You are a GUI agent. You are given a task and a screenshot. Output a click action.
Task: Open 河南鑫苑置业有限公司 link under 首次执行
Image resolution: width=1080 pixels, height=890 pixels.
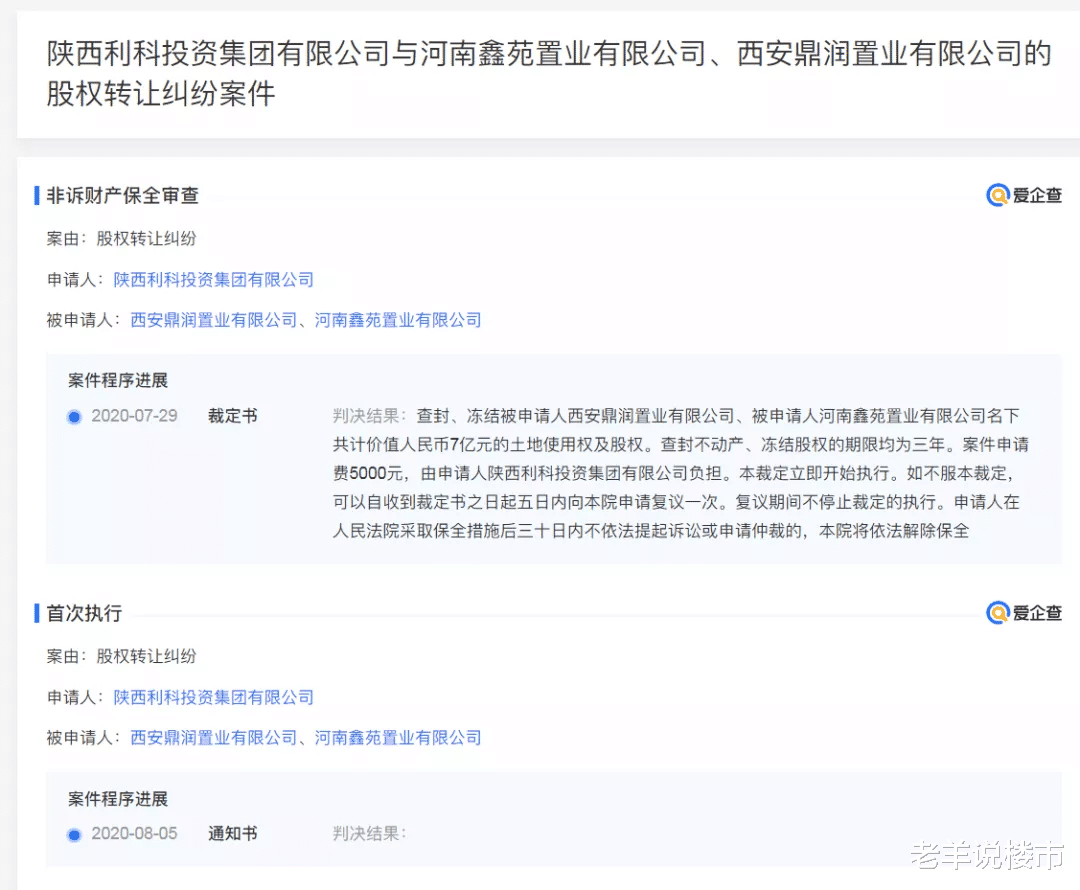tap(398, 738)
